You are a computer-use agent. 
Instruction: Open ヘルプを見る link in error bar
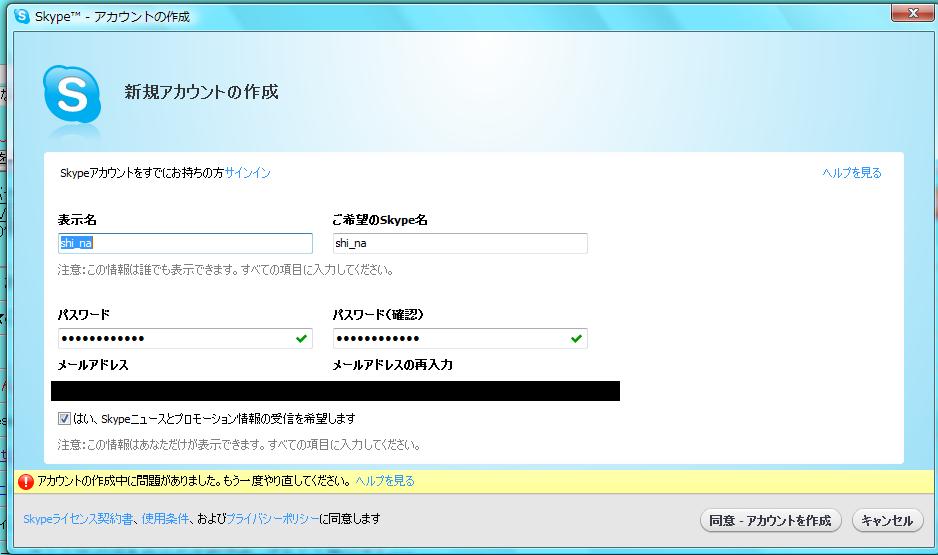(385, 481)
